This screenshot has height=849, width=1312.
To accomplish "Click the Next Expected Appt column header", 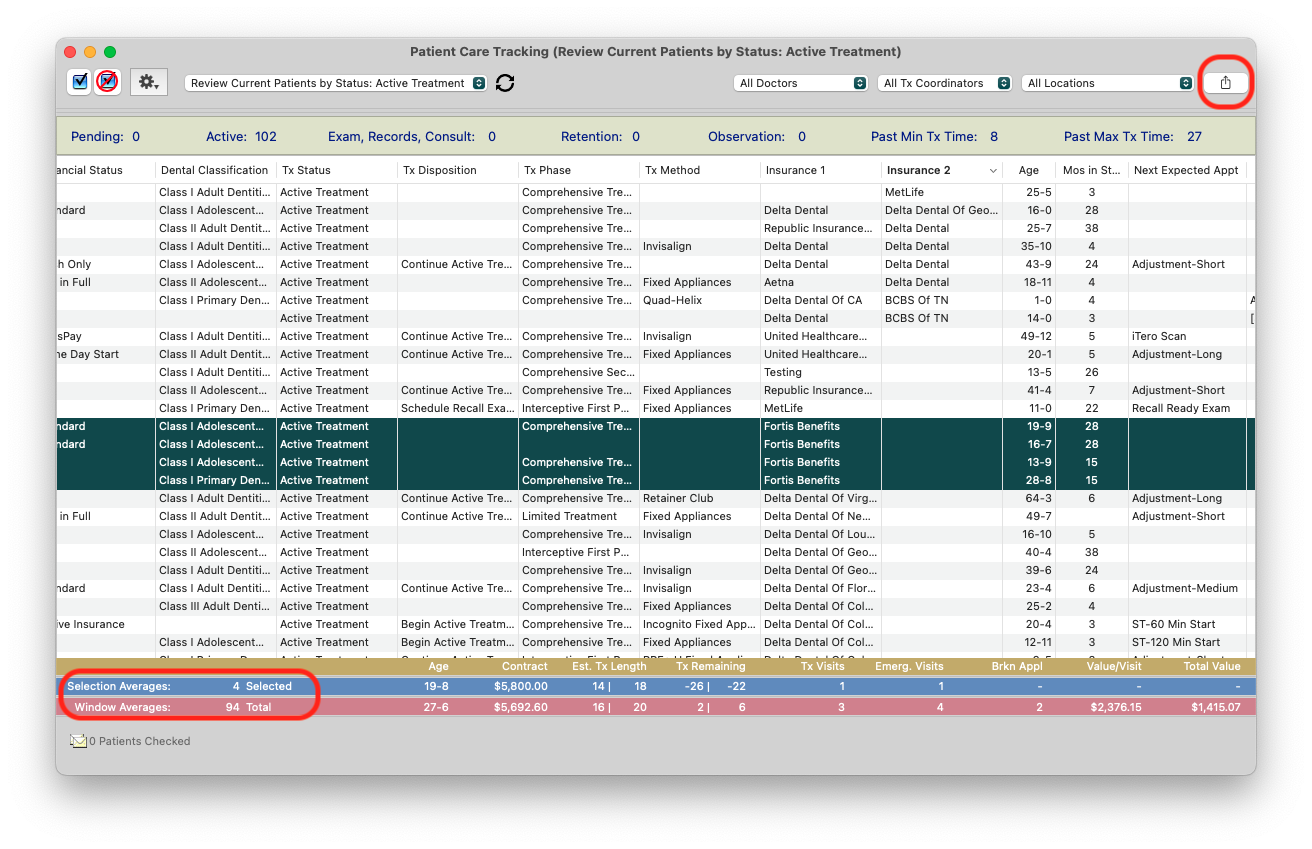I will [x=1185, y=170].
